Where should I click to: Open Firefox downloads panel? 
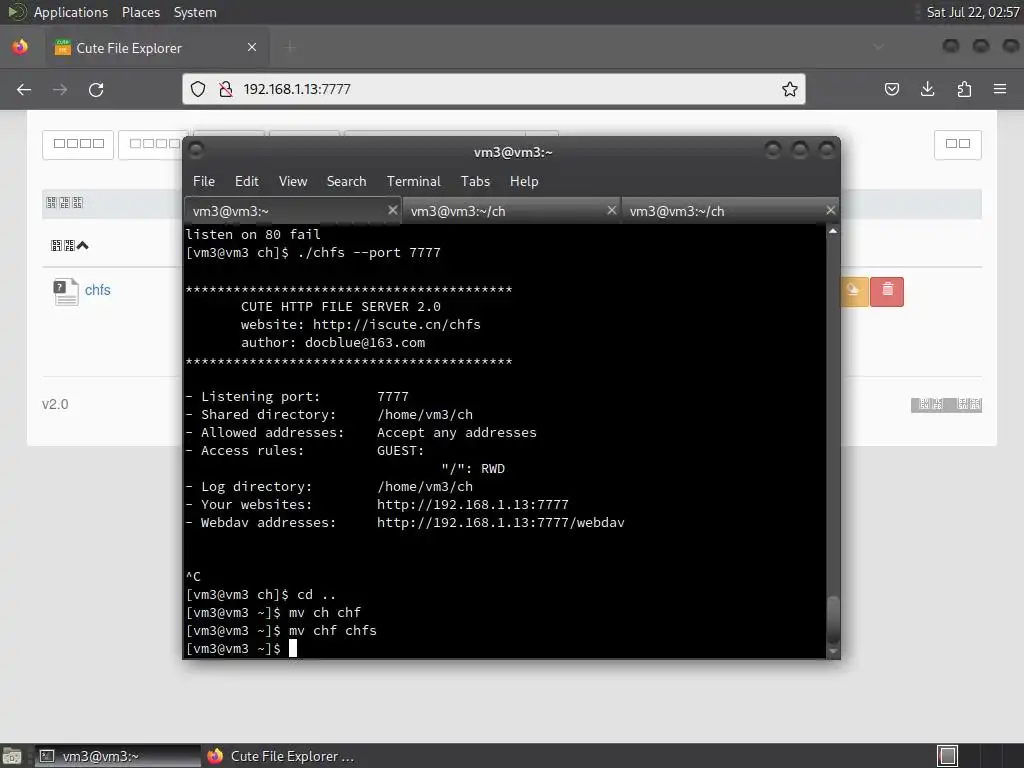pos(927,89)
